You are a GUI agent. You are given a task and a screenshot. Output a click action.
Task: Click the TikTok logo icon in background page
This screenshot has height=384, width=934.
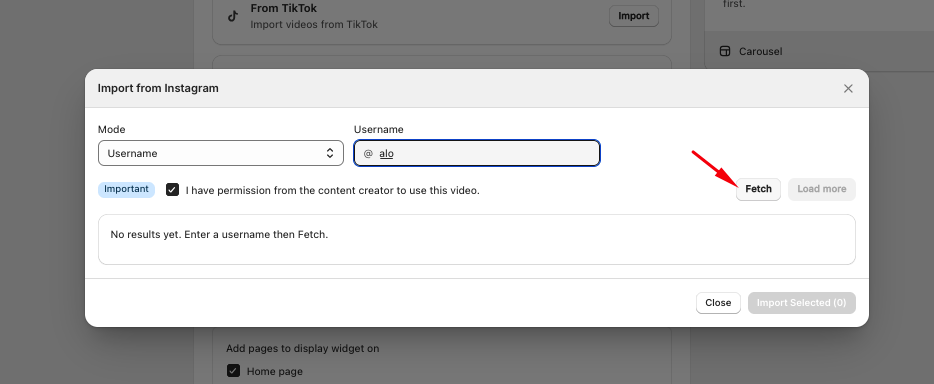pos(234,16)
